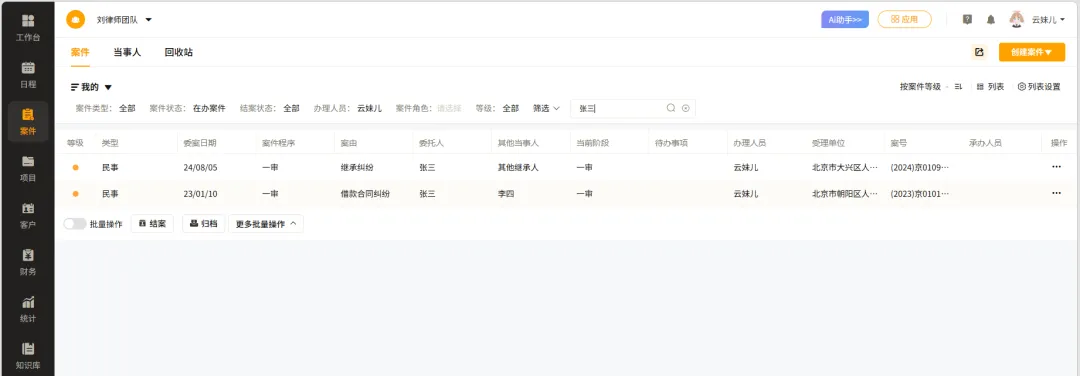This screenshot has height=376, width=1080.
Task: Open more actions for the 借款合同纠纷 row
Action: [x=1057, y=194]
